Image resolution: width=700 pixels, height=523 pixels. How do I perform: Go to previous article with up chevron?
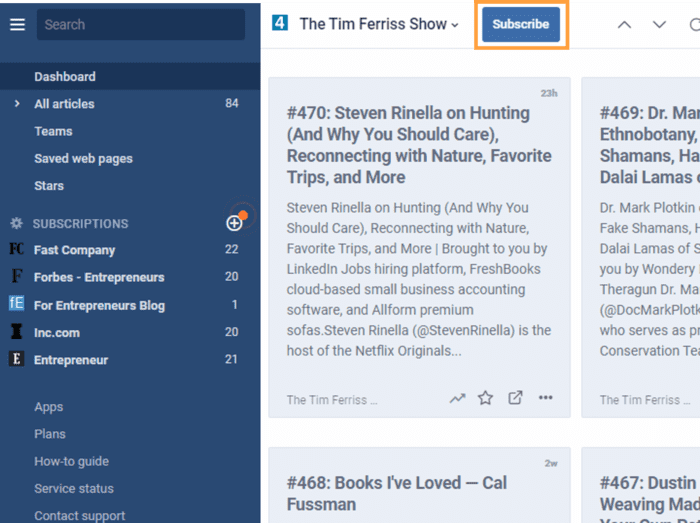pos(624,25)
